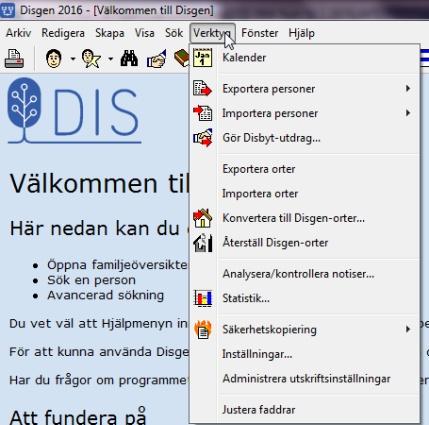Image resolution: width=429 pixels, height=425 pixels.
Task: Click the Disgen app icon in title bar
Action: (x=8, y=10)
